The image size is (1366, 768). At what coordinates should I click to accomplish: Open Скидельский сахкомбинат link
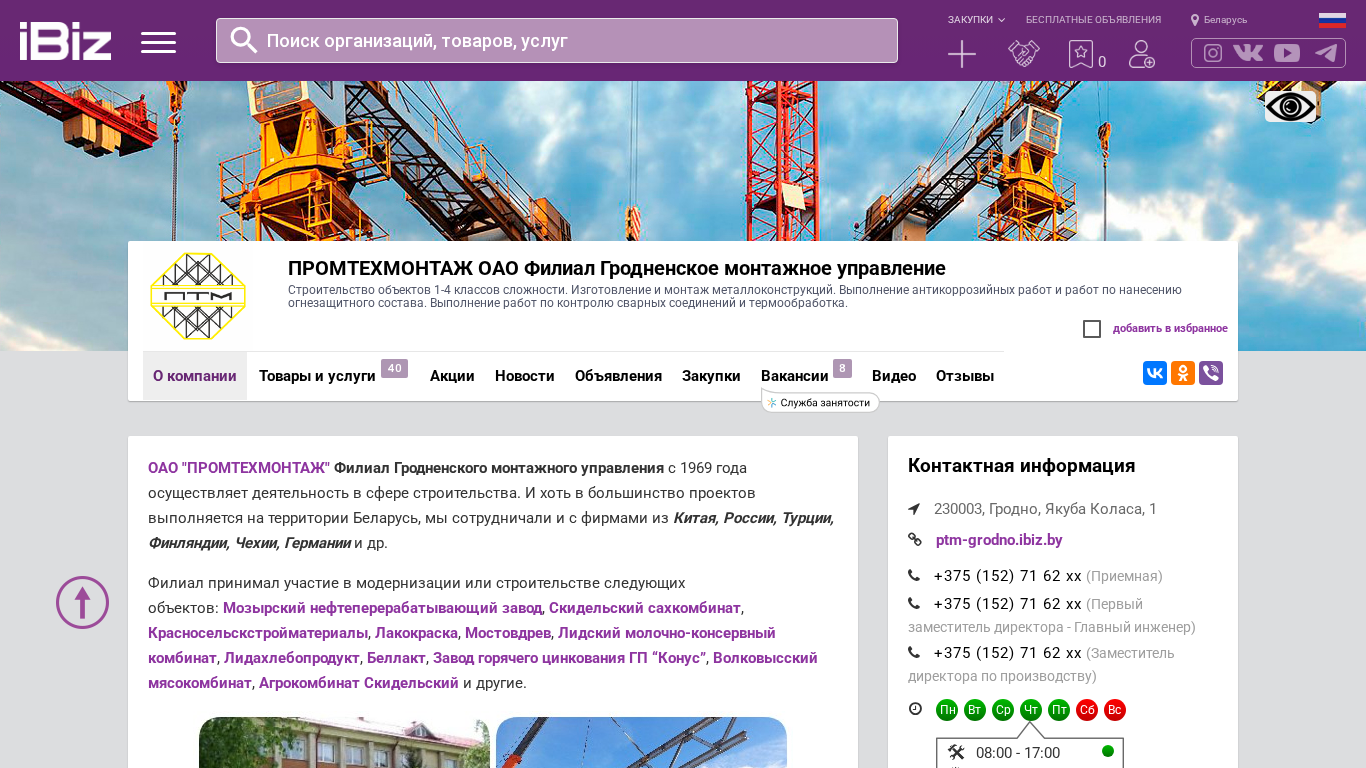[645, 608]
